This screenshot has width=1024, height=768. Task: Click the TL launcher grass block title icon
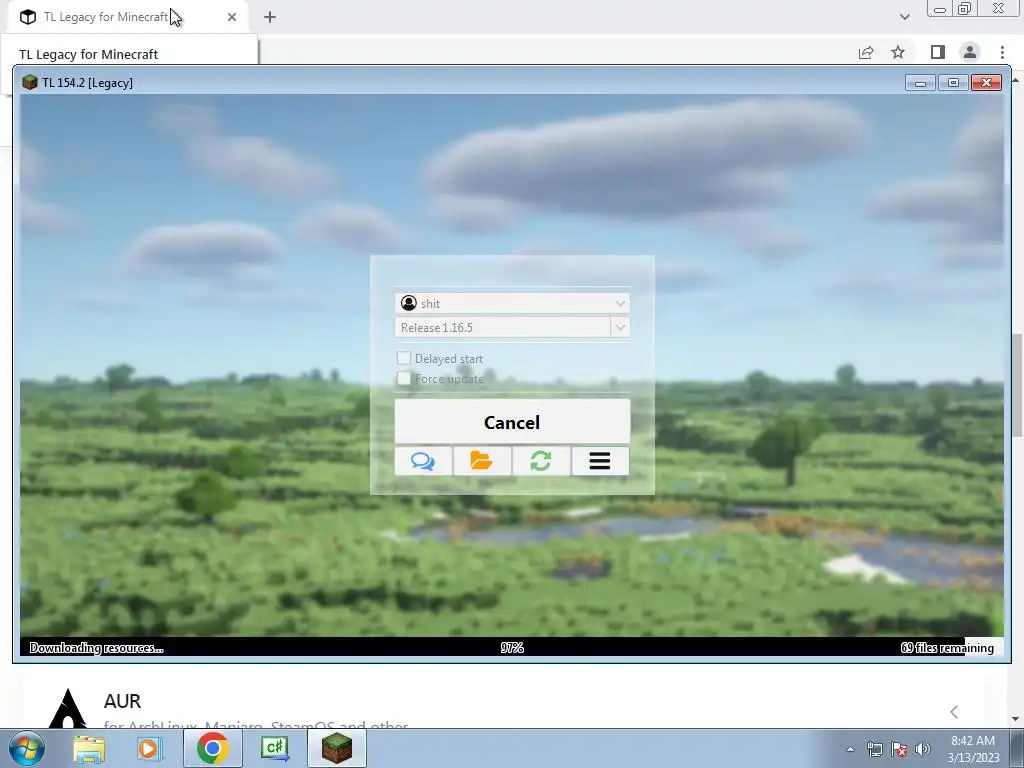(29, 82)
